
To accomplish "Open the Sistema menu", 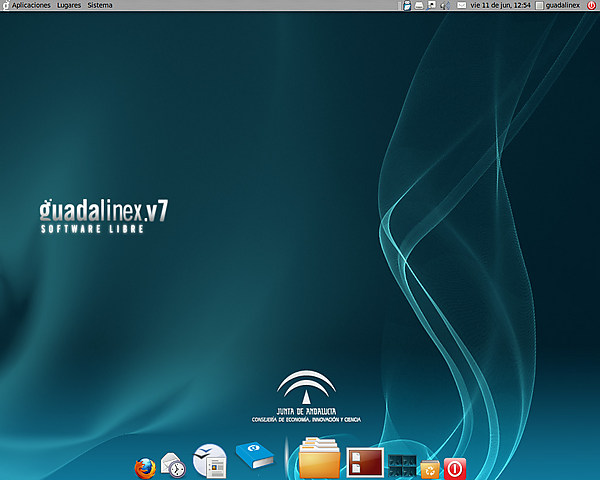I will click(x=99, y=5).
